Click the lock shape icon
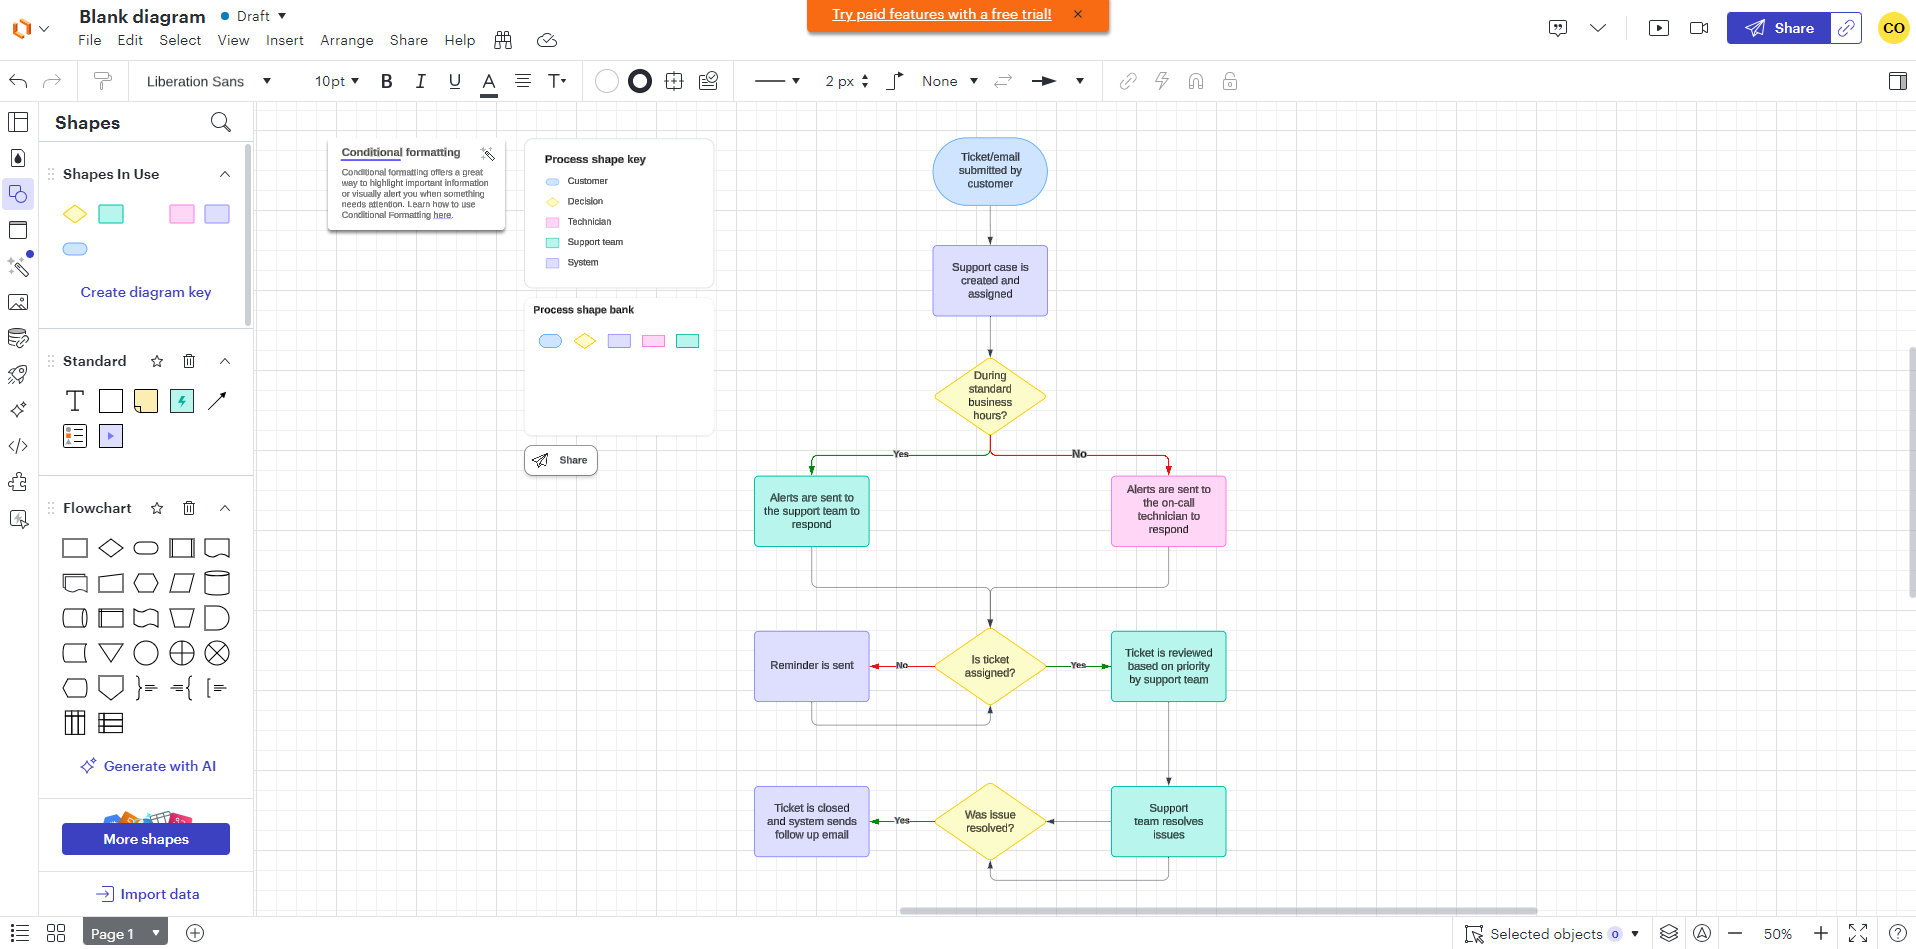Image resolution: width=1916 pixels, height=949 pixels. pyautogui.click(x=1230, y=81)
